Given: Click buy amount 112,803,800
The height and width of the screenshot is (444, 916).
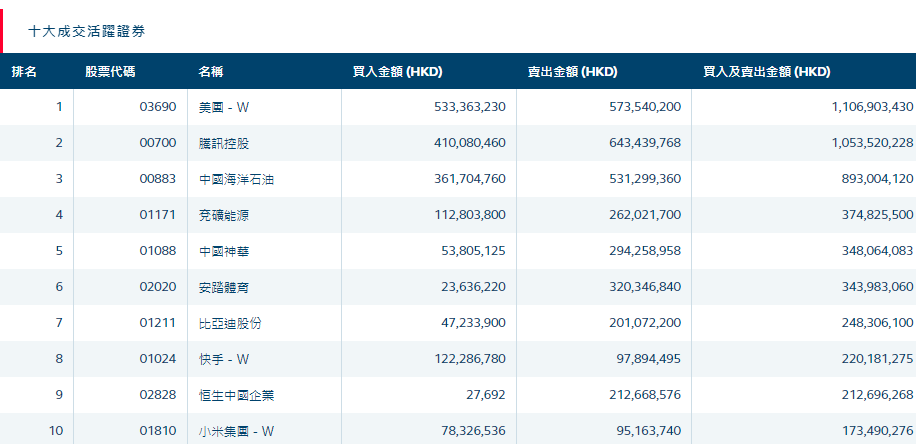Looking at the screenshot, I should point(470,215).
